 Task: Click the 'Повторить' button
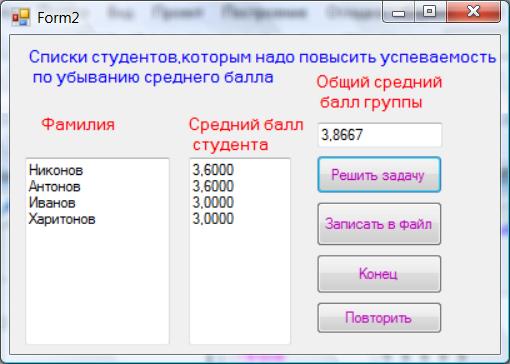[379, 318]
